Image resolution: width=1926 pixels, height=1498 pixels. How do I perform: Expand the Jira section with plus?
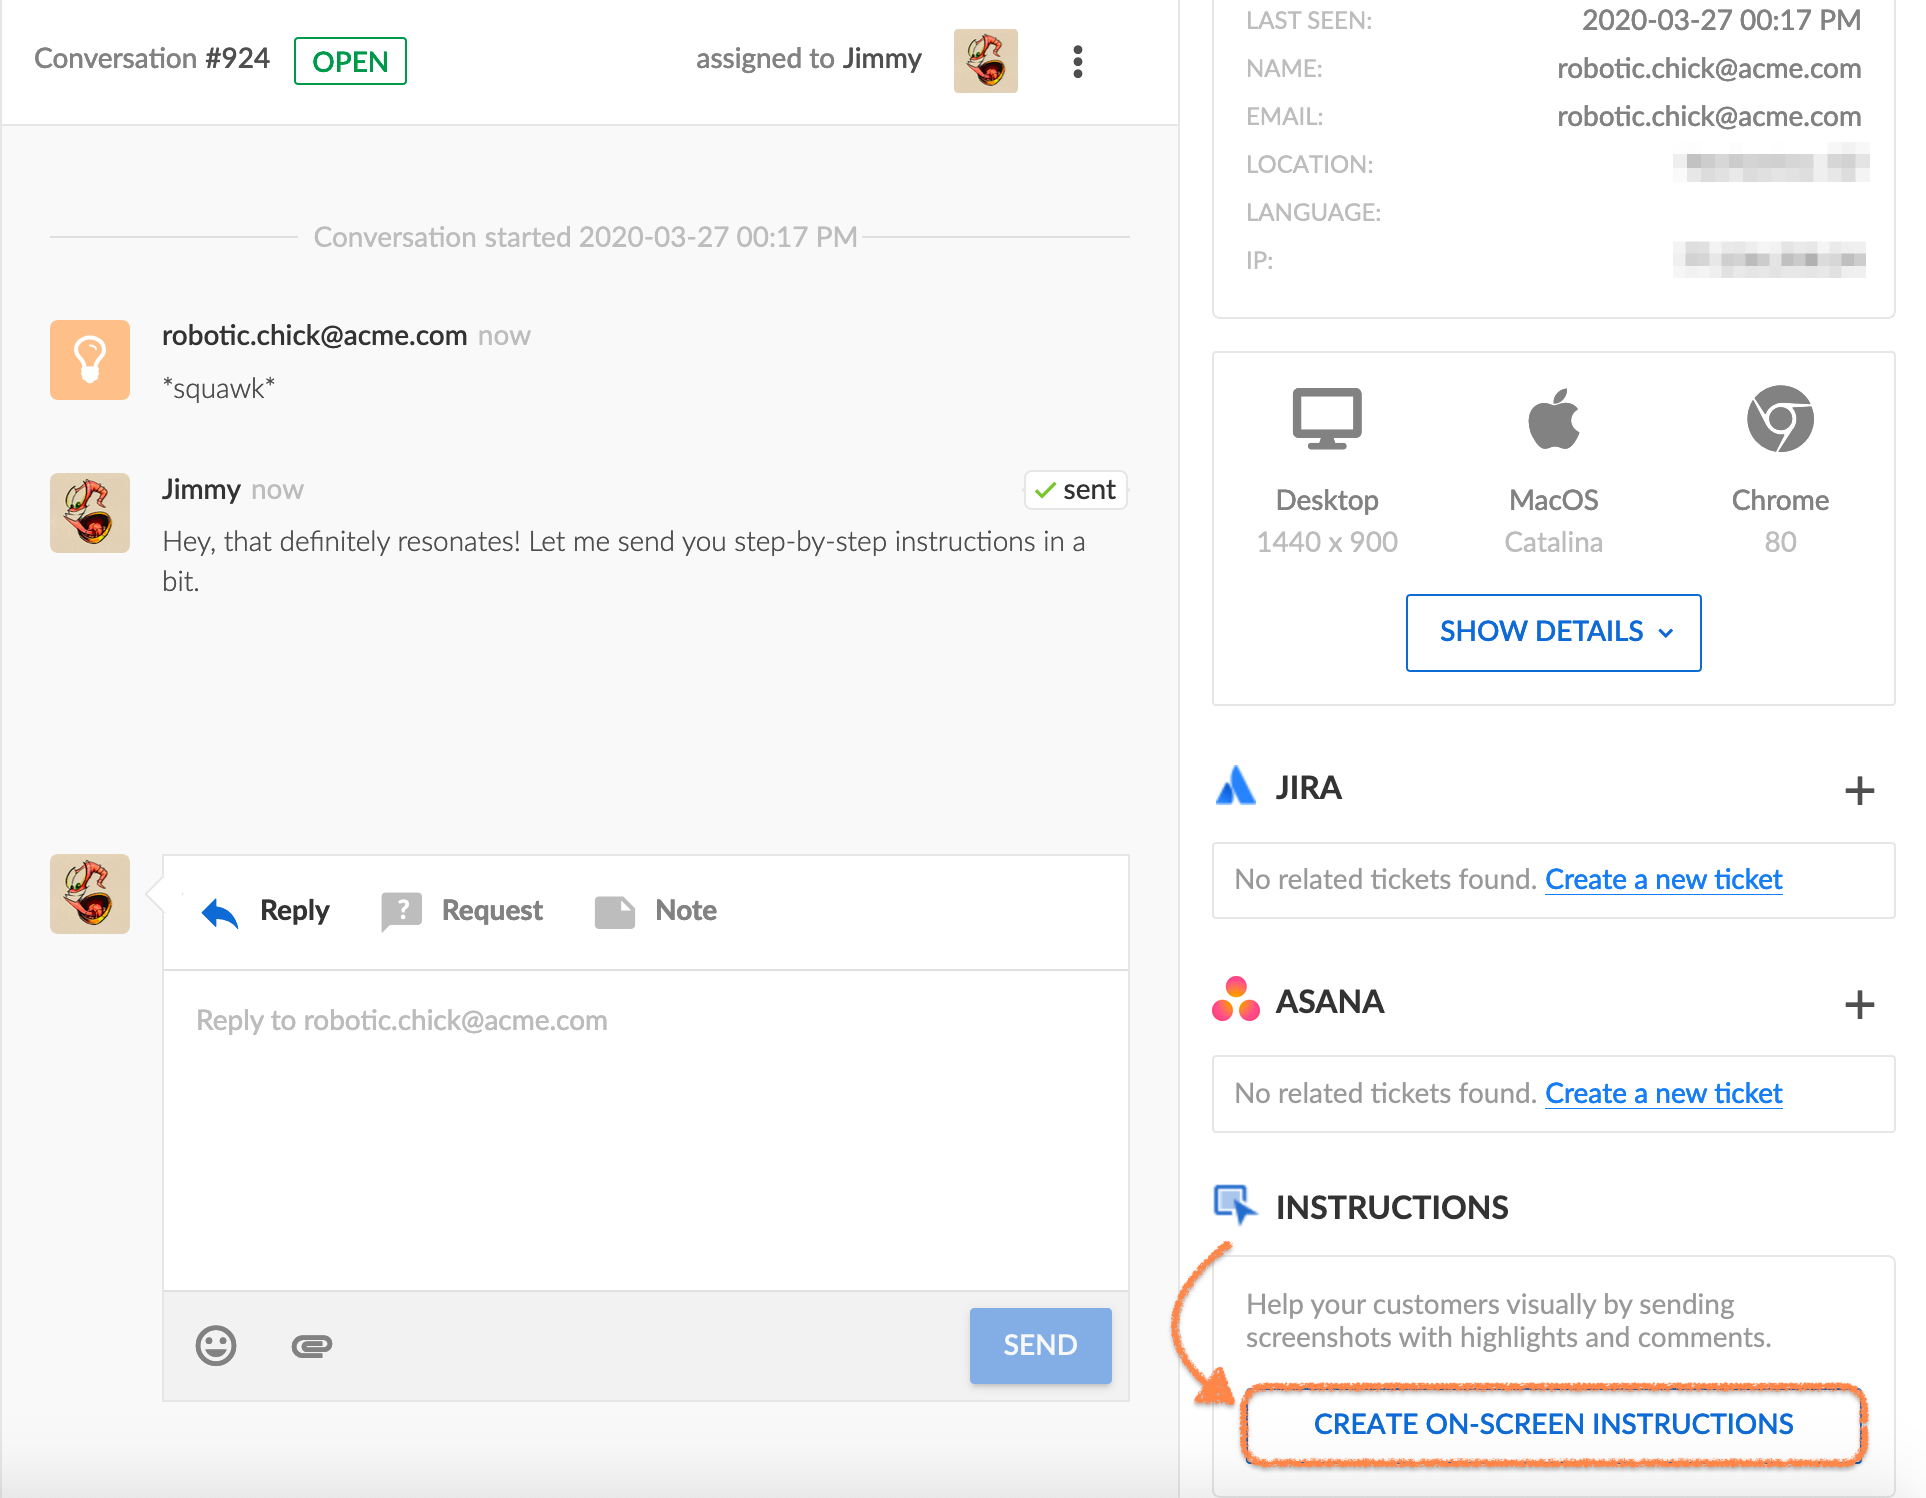coord(1859,791)
